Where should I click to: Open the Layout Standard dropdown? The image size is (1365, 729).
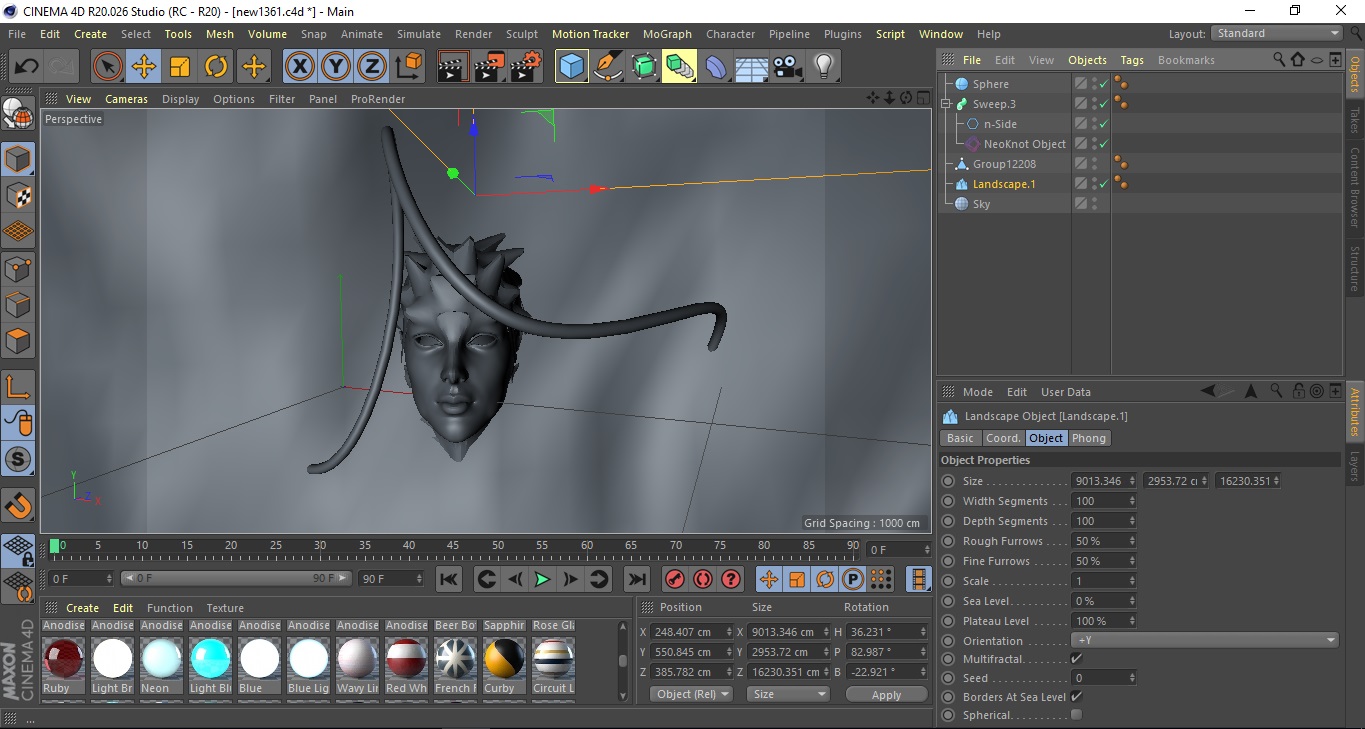1277,33
